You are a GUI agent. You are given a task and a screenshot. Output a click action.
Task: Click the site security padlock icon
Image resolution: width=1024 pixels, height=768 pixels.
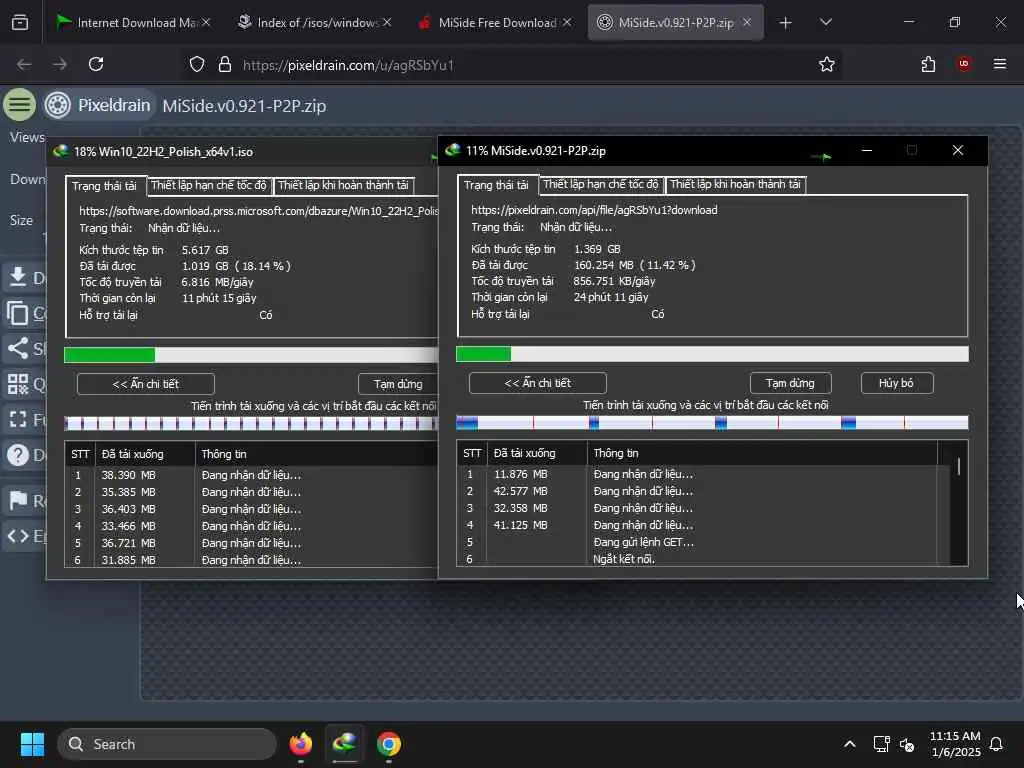tap(225, 64)
